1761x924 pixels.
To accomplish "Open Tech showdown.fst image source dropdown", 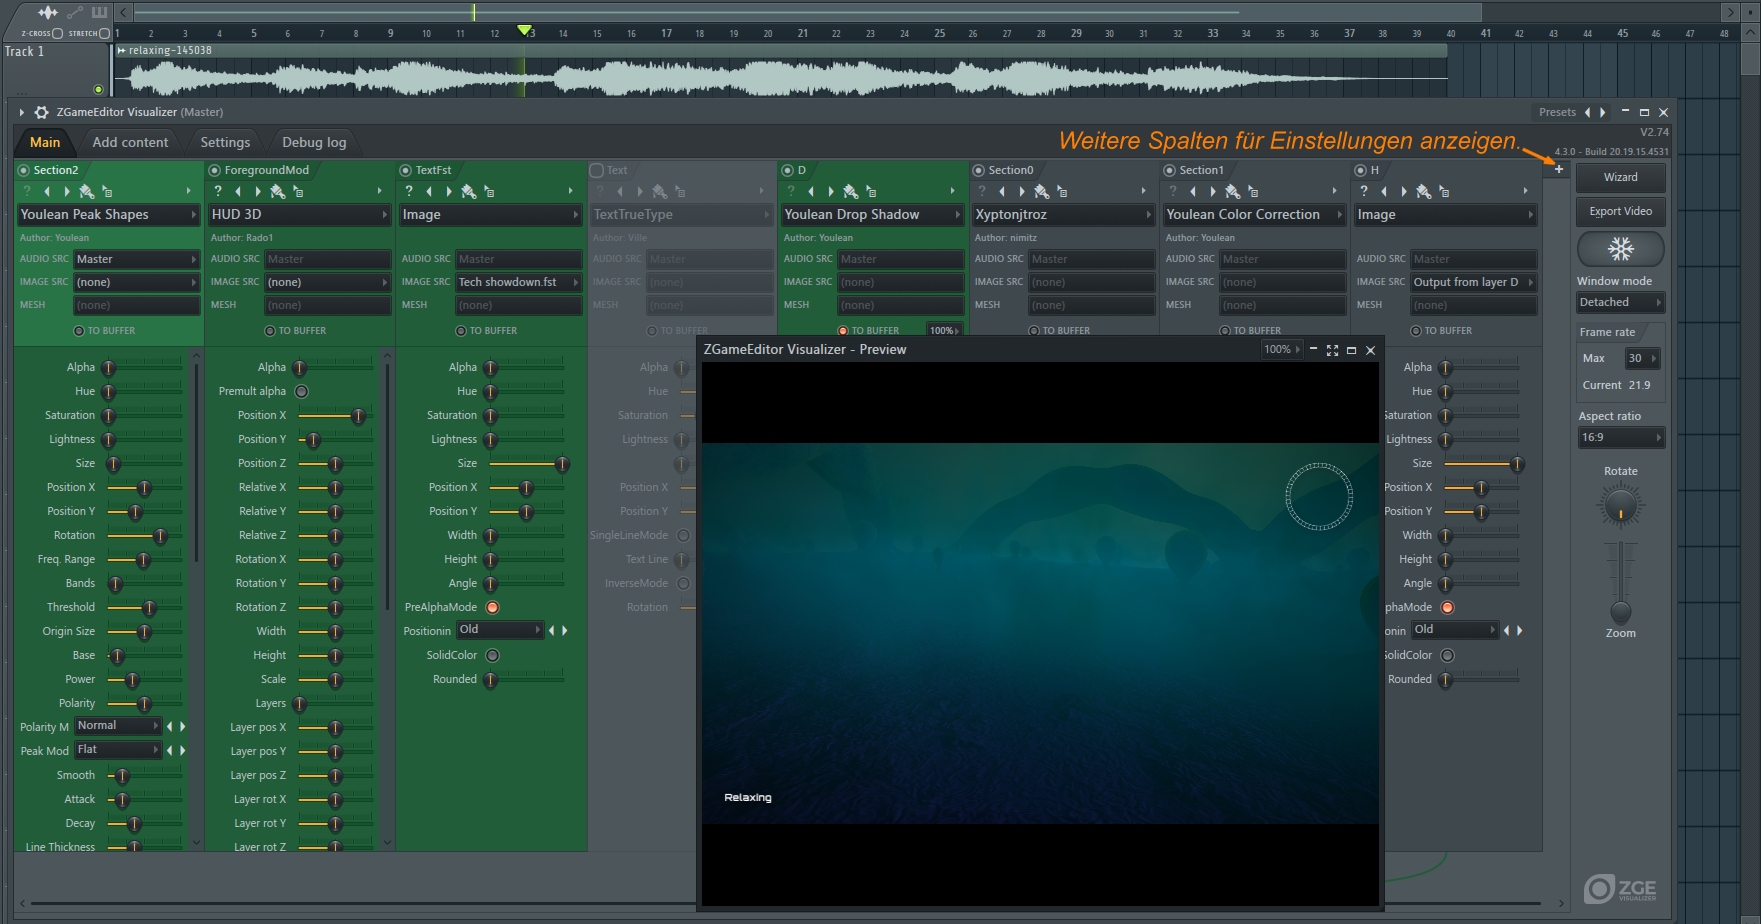I will 519,282.
